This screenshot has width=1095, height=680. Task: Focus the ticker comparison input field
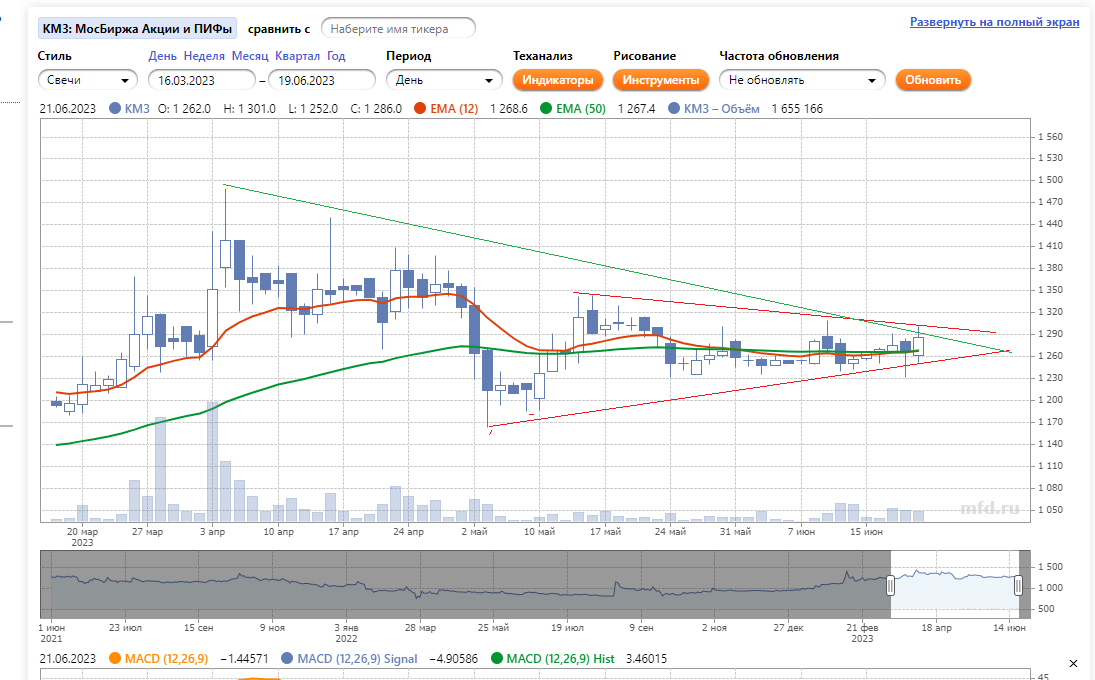(x=398, y=29)
